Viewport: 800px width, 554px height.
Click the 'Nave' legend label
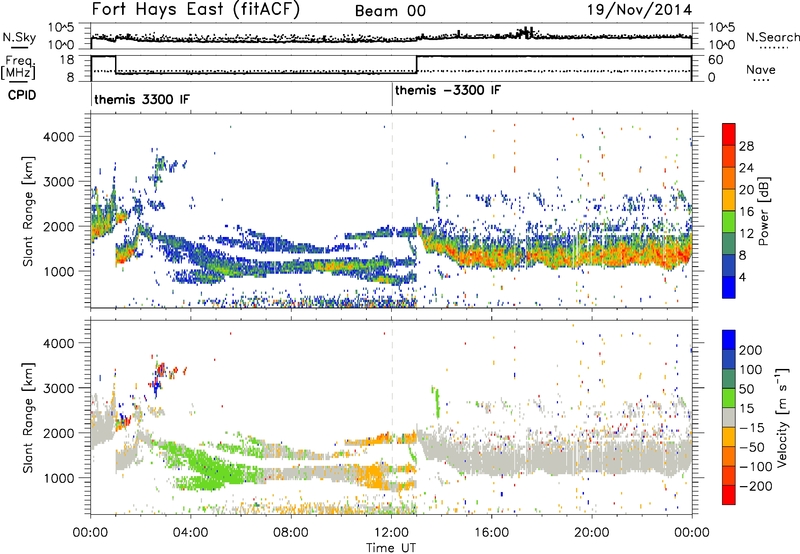pyautogui.click(x=761, y=69)
